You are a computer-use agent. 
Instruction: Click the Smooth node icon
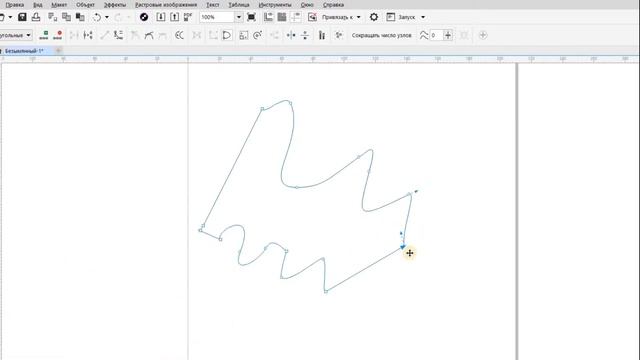click(149, 35)
